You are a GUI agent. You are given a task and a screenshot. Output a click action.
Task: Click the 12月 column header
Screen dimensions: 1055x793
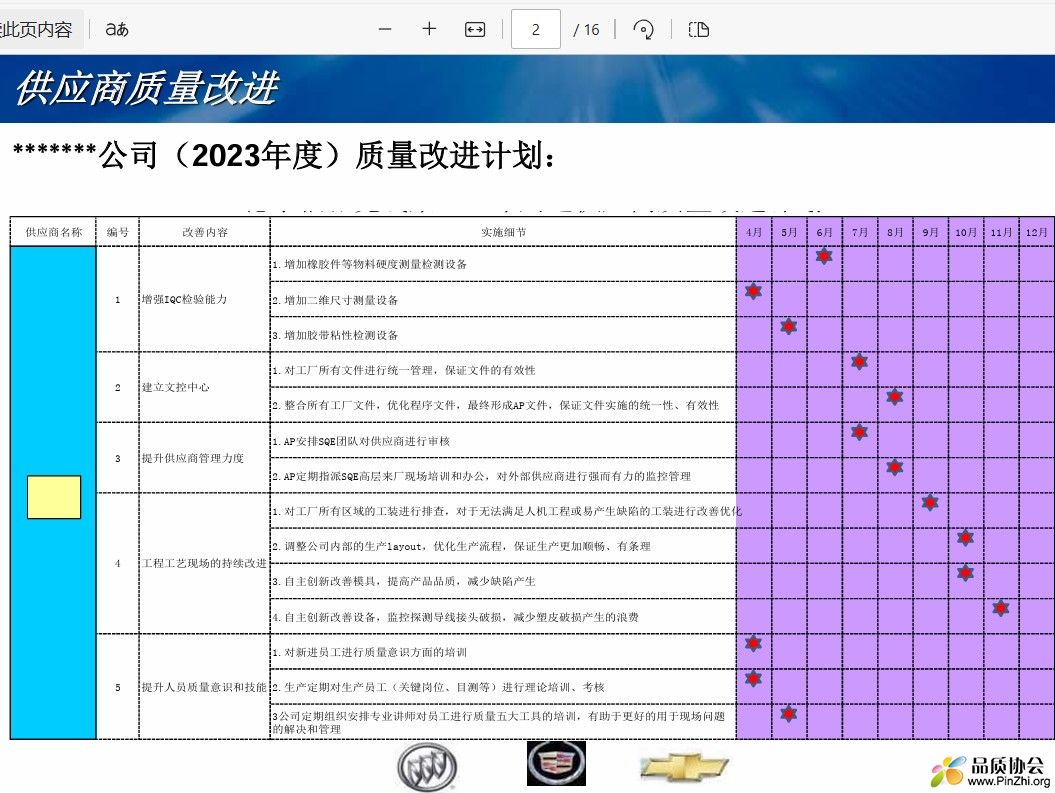tap(1036, 232)
